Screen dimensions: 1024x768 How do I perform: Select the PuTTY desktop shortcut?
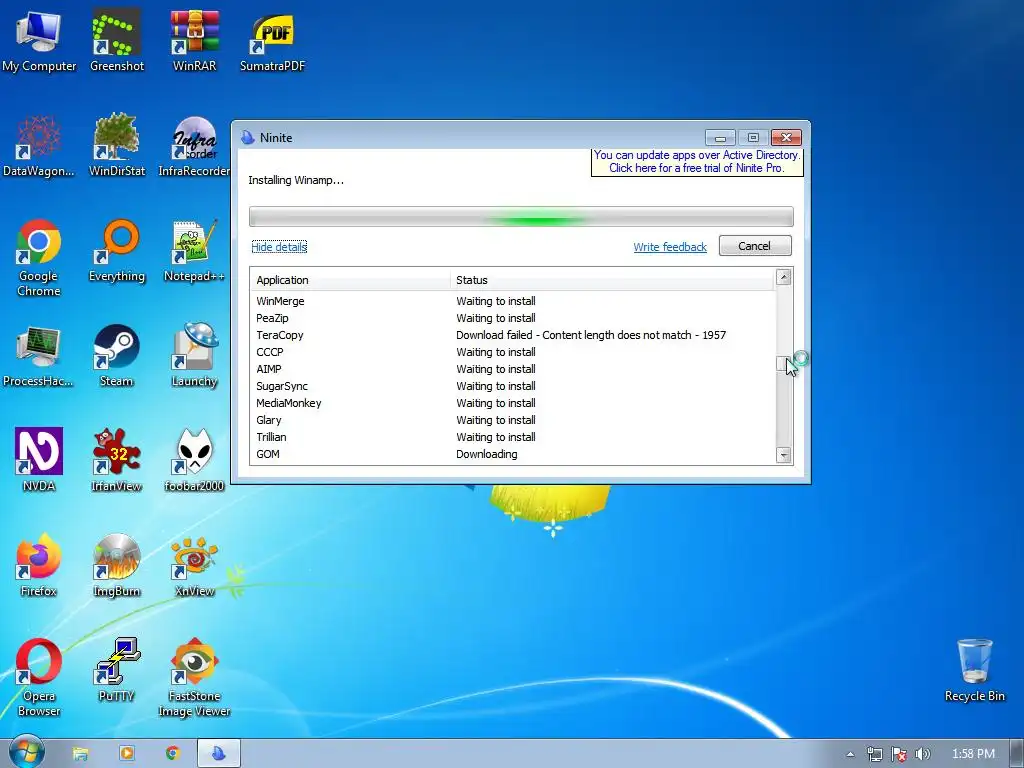[117, 671]
